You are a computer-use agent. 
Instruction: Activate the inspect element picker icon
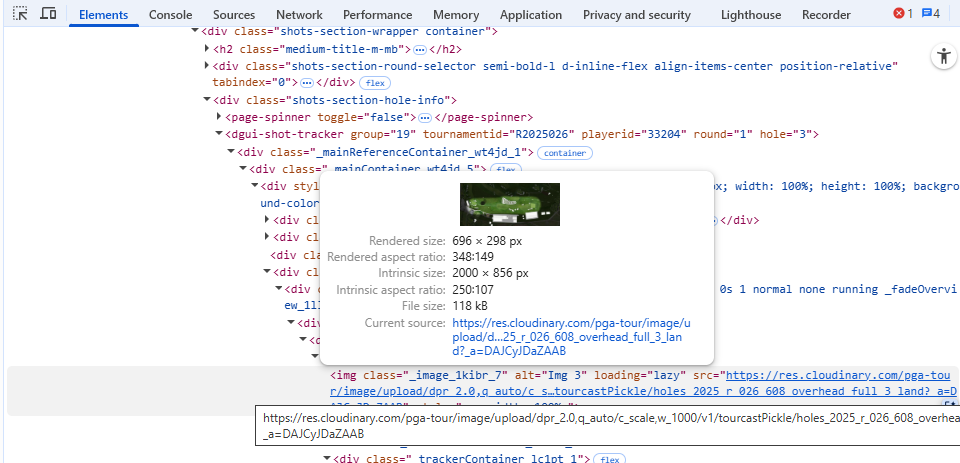(x=21, y=14)
